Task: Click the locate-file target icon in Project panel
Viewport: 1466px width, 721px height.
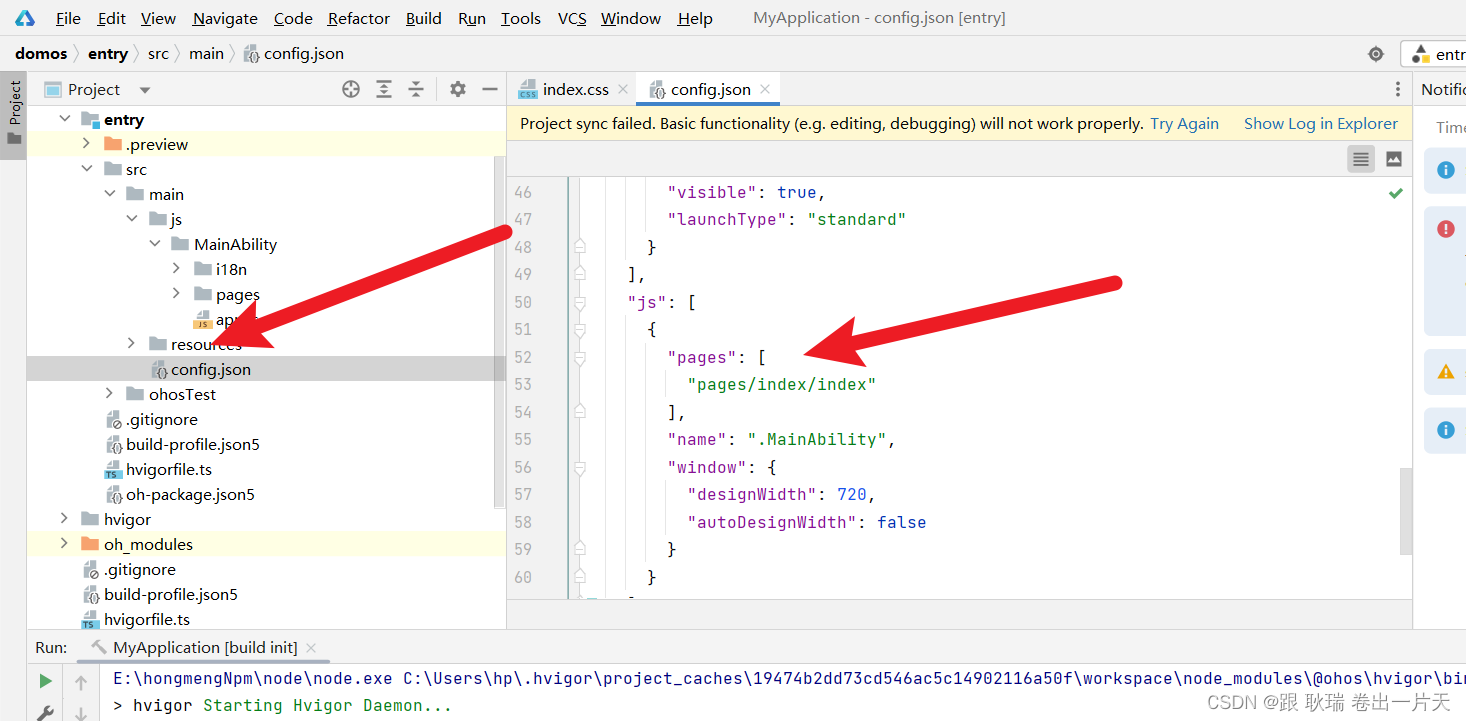Action: [351, 89]
